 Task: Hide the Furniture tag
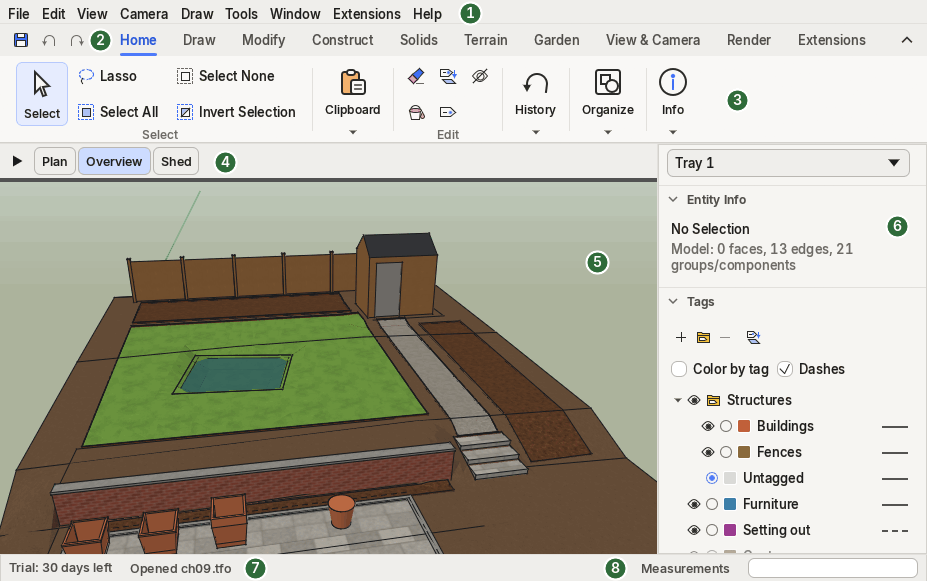click(x=694, y=504)
